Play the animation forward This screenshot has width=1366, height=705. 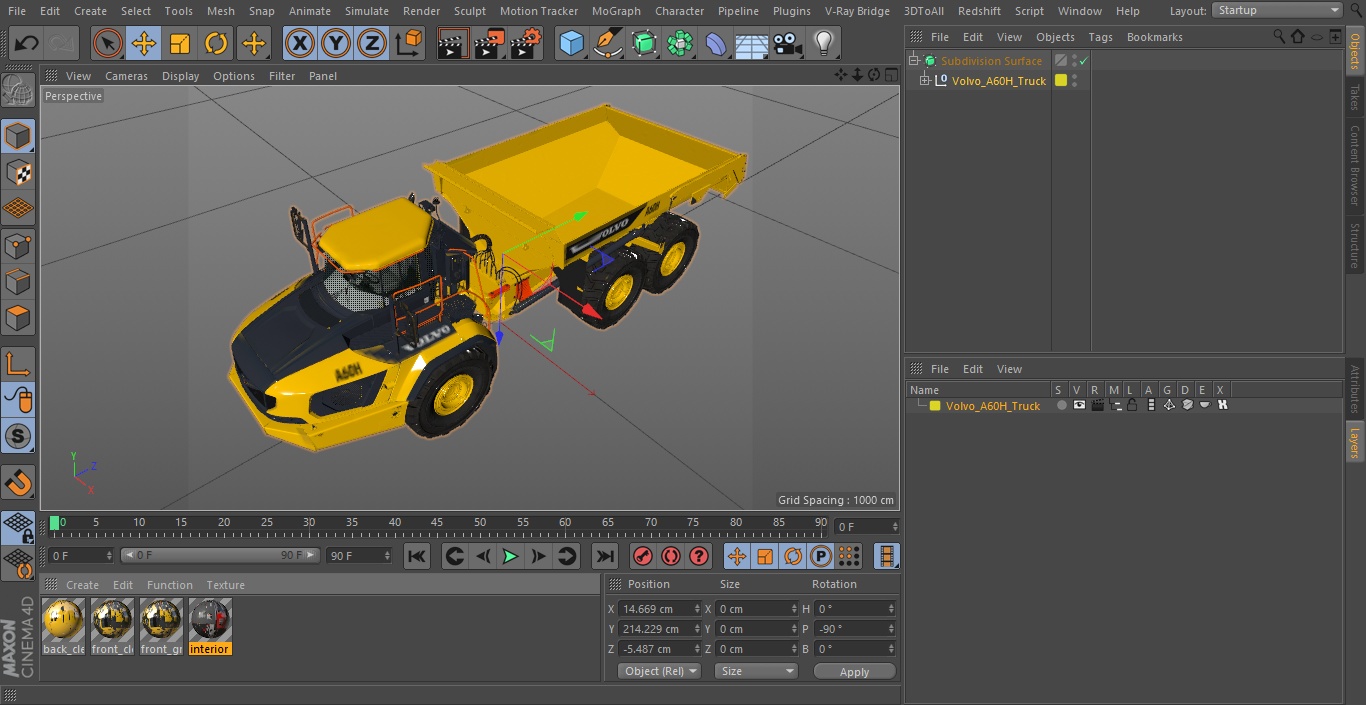[x=510, y=556]
